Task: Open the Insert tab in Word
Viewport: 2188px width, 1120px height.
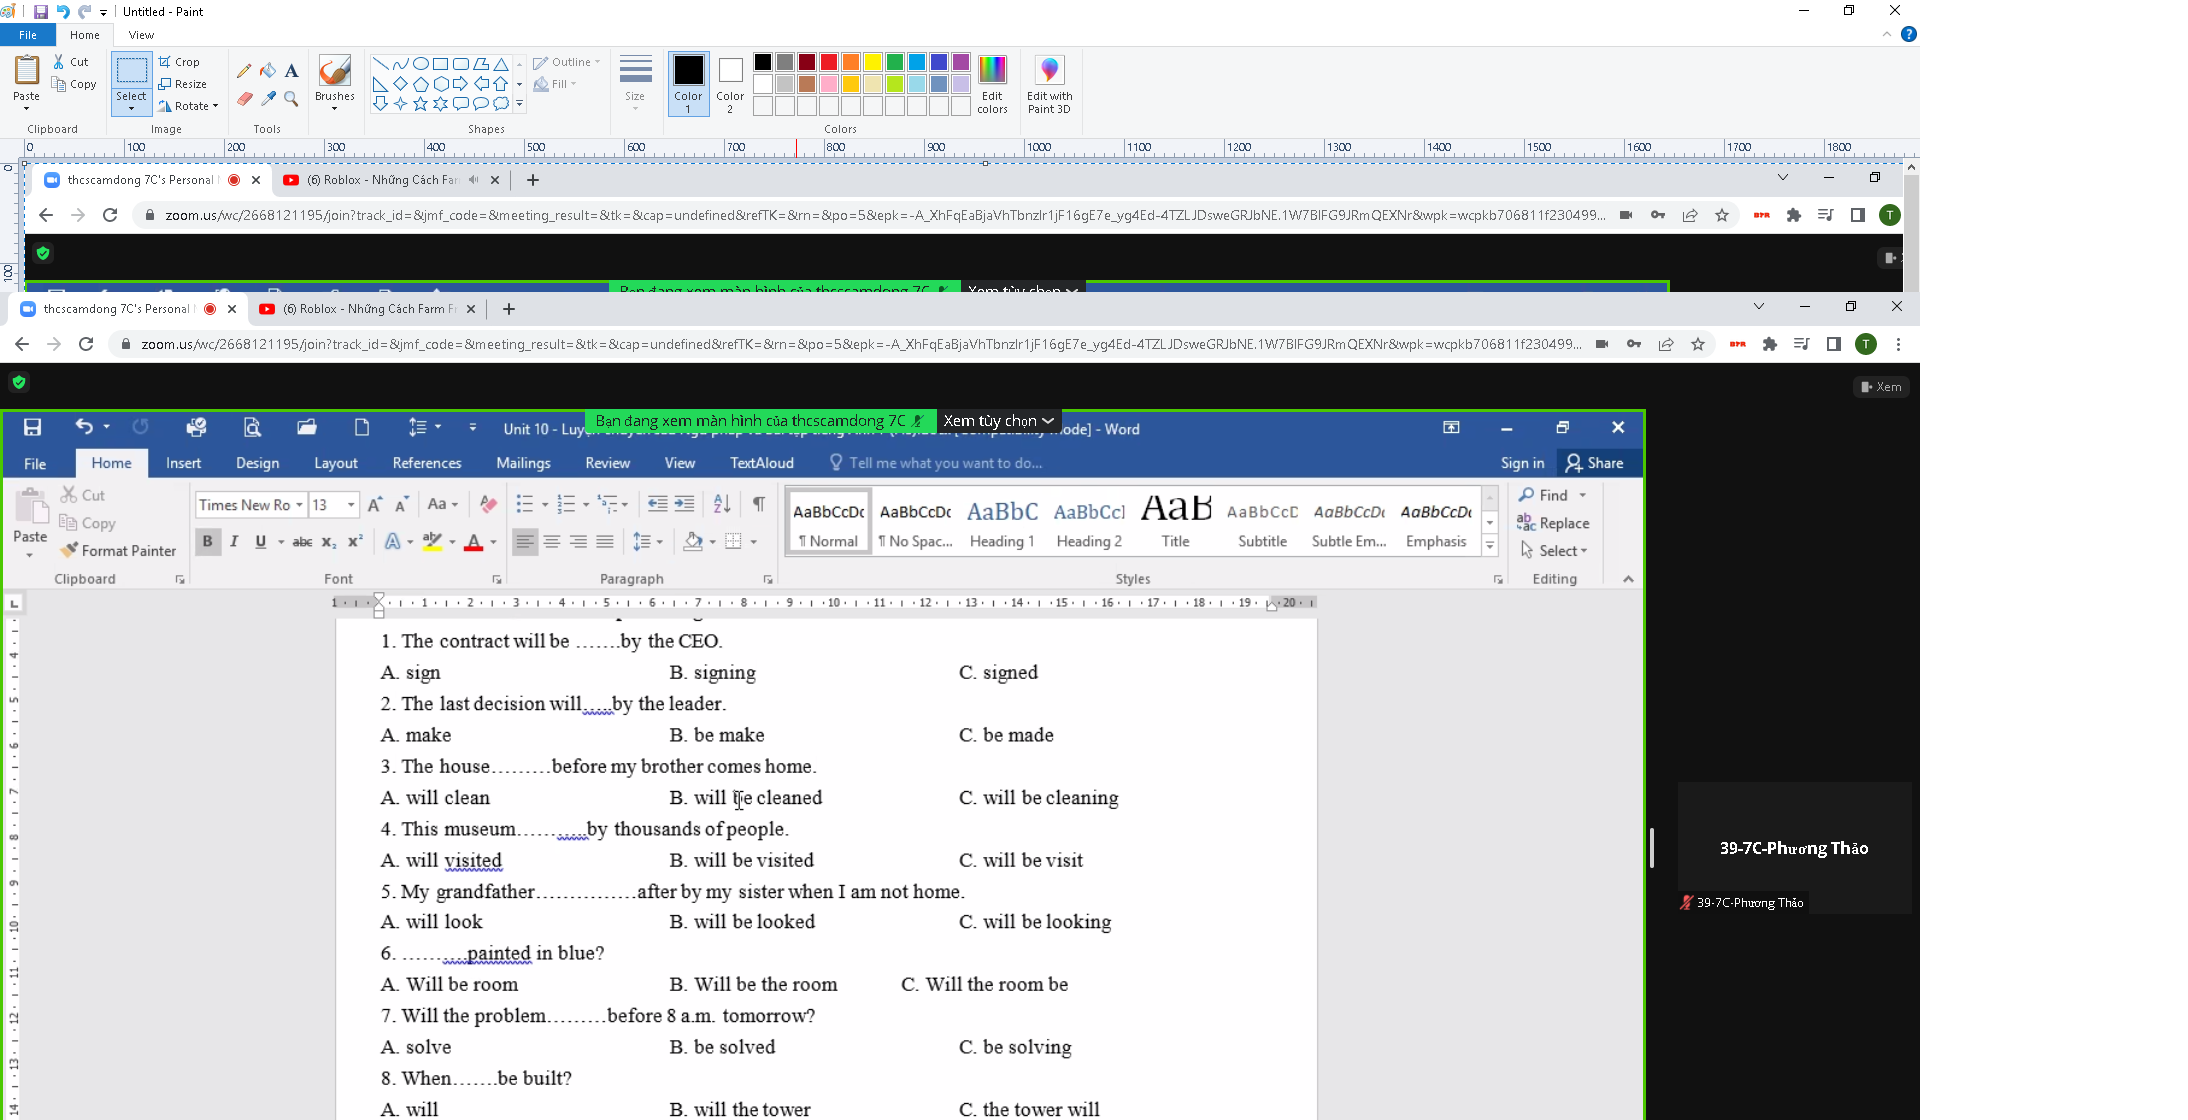Action: coord(183,463)
